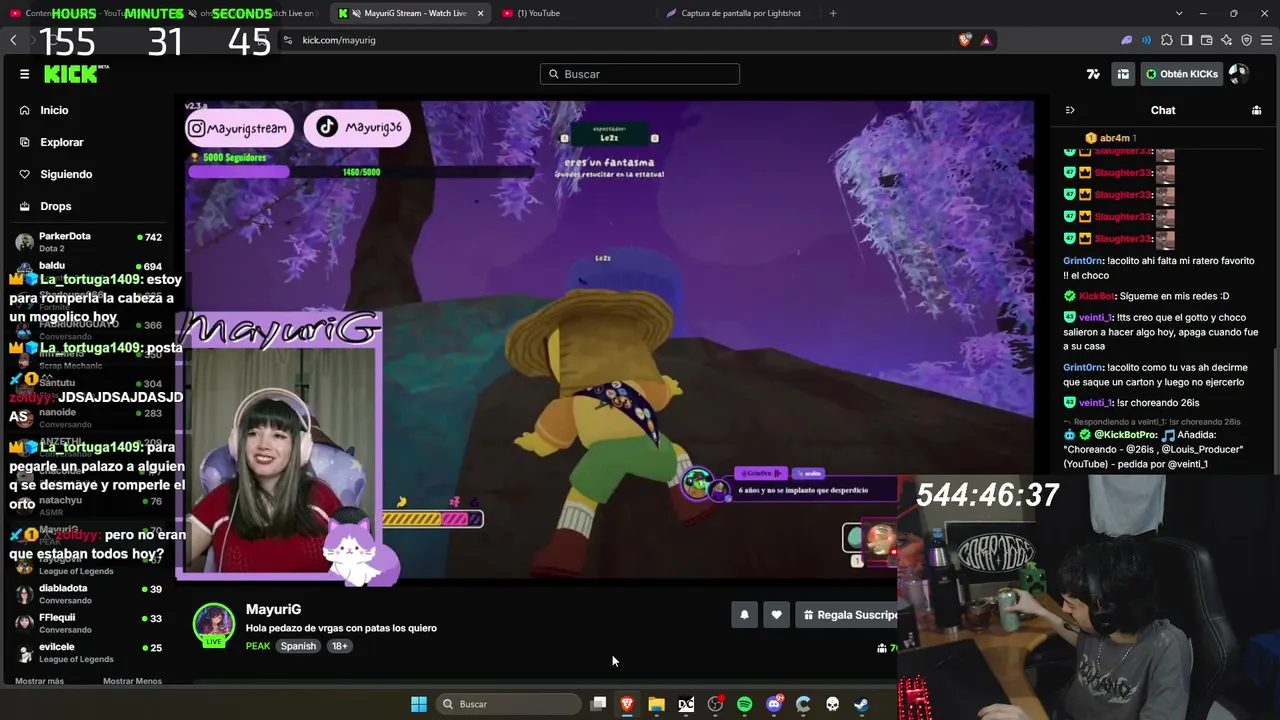Click Mostrar Menos under followed channels
The image size is (1280, 720).
pos(132,681)
